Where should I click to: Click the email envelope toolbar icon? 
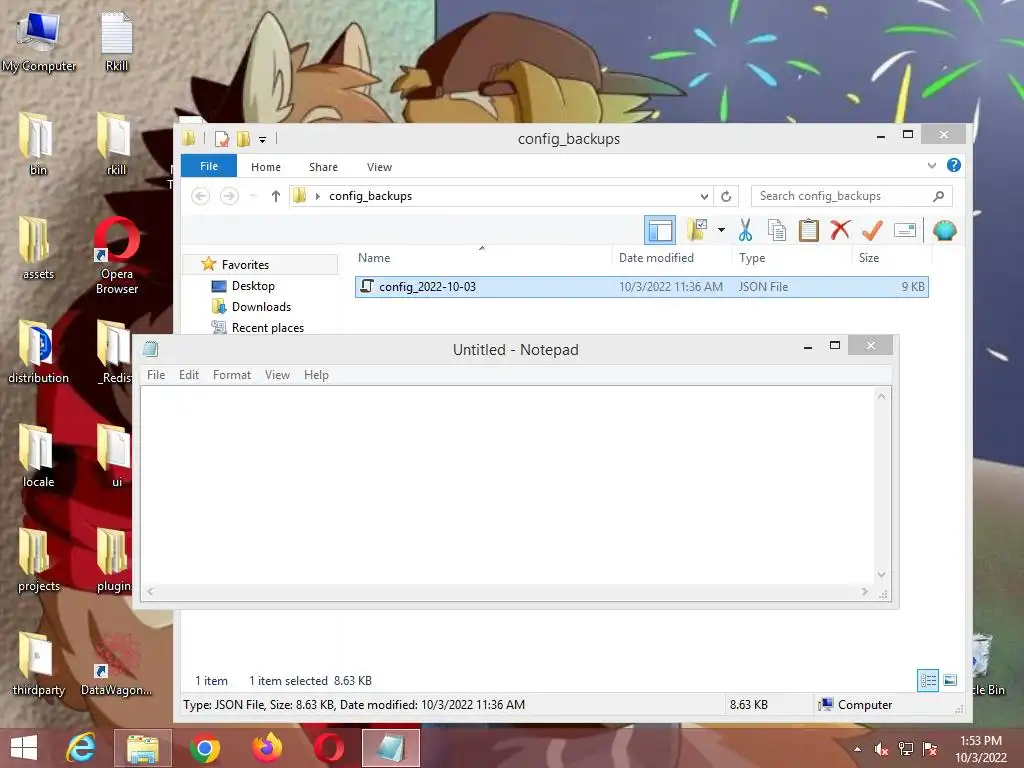tap(904, 230)
